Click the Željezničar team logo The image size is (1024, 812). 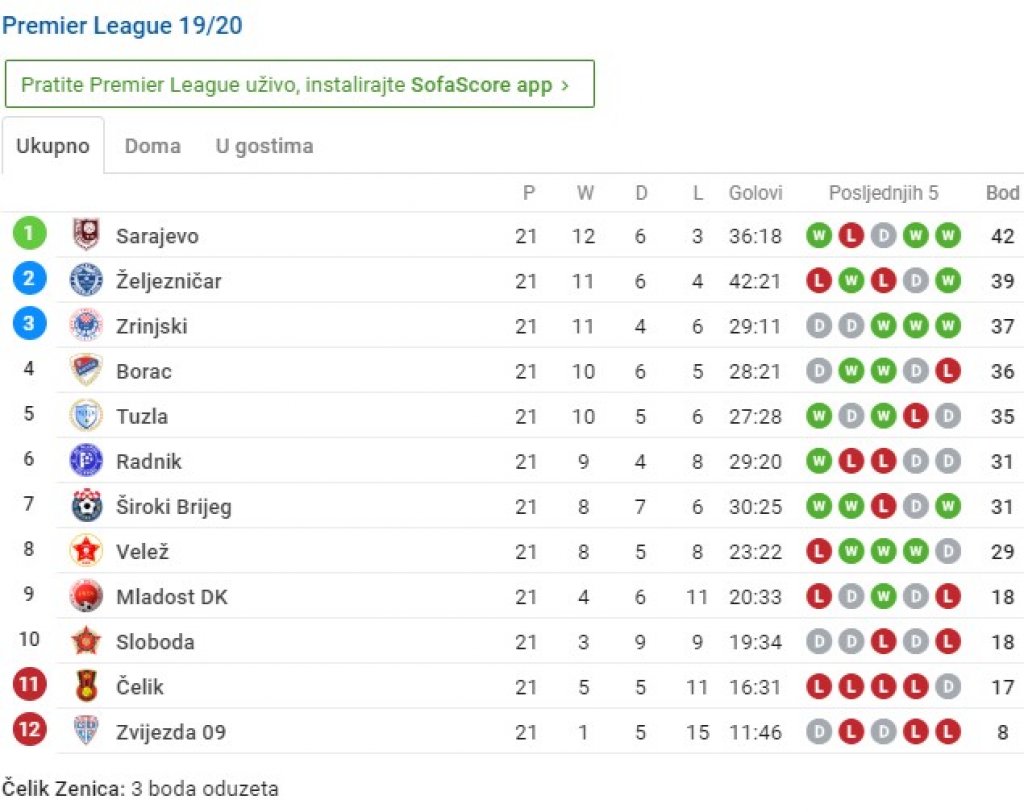click(86, 280)
